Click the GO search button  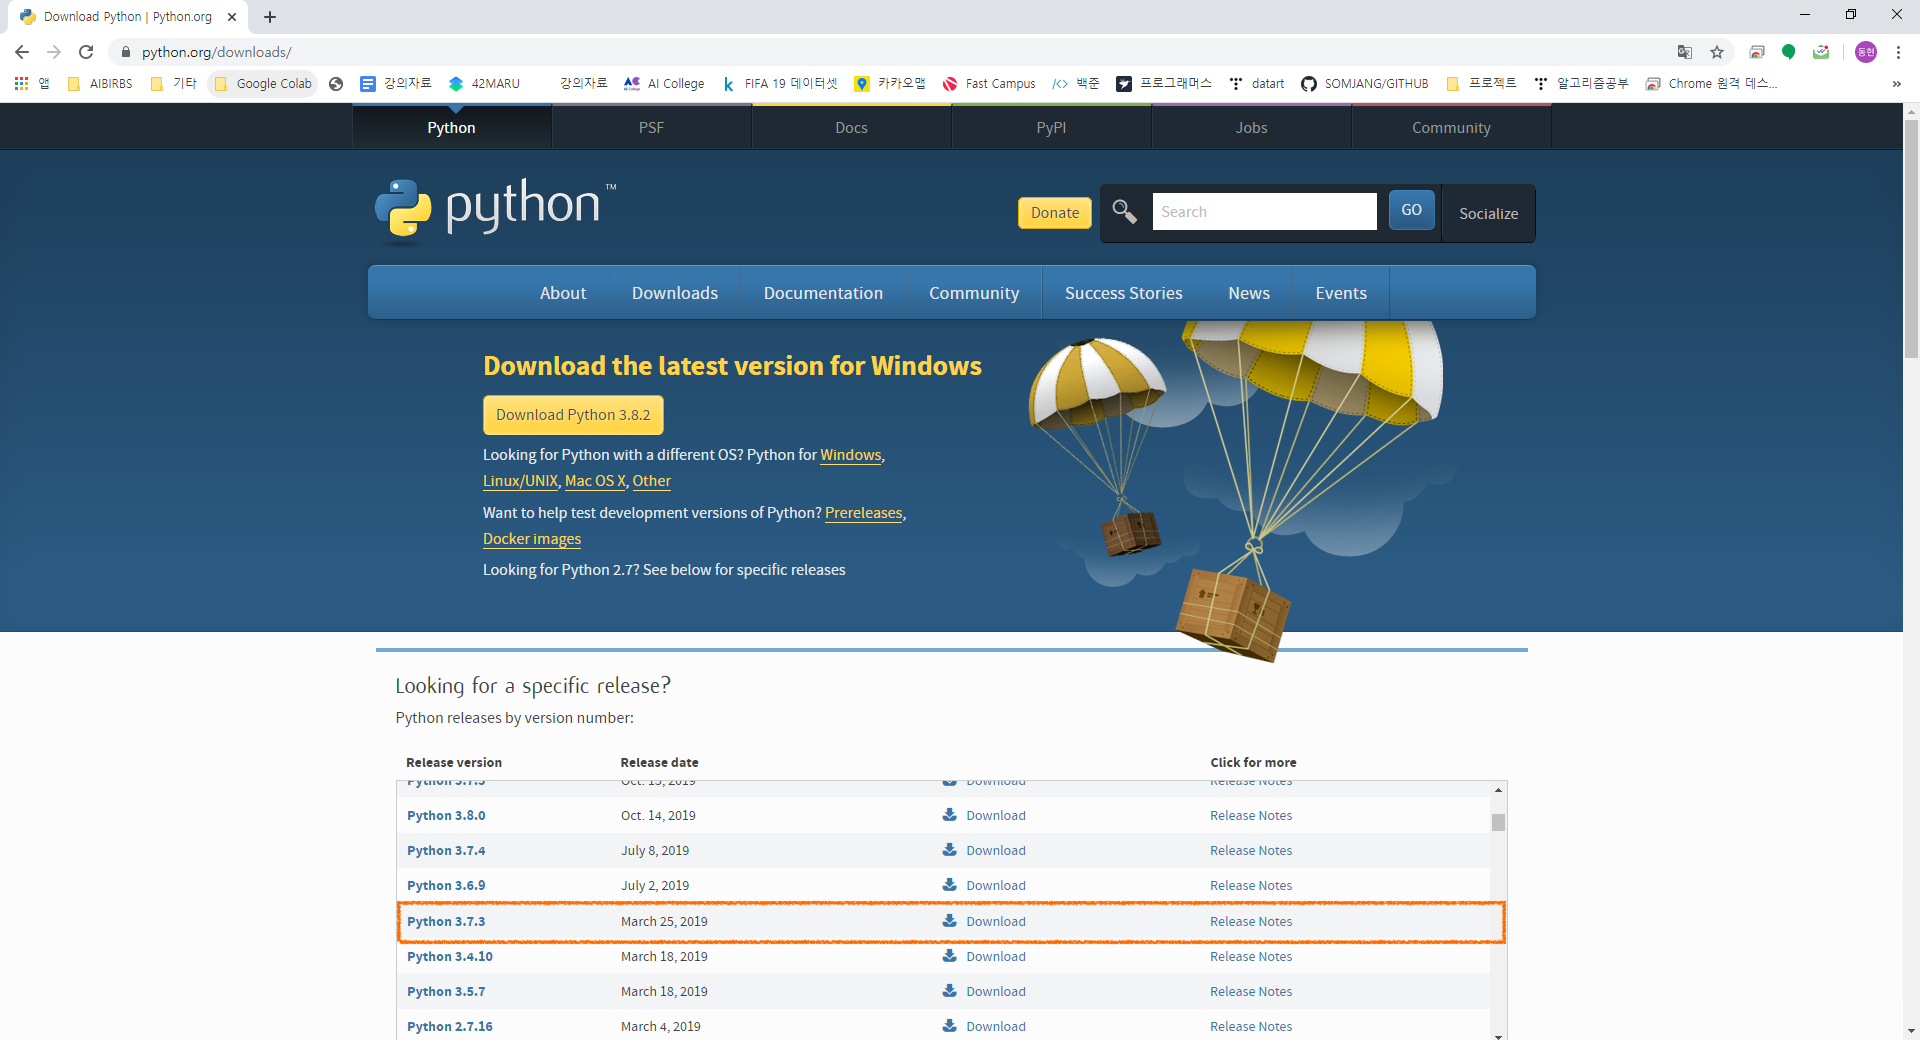1411,210
